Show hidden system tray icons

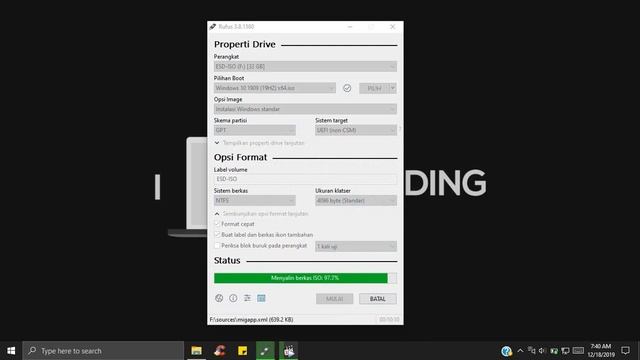coord(520,351)
